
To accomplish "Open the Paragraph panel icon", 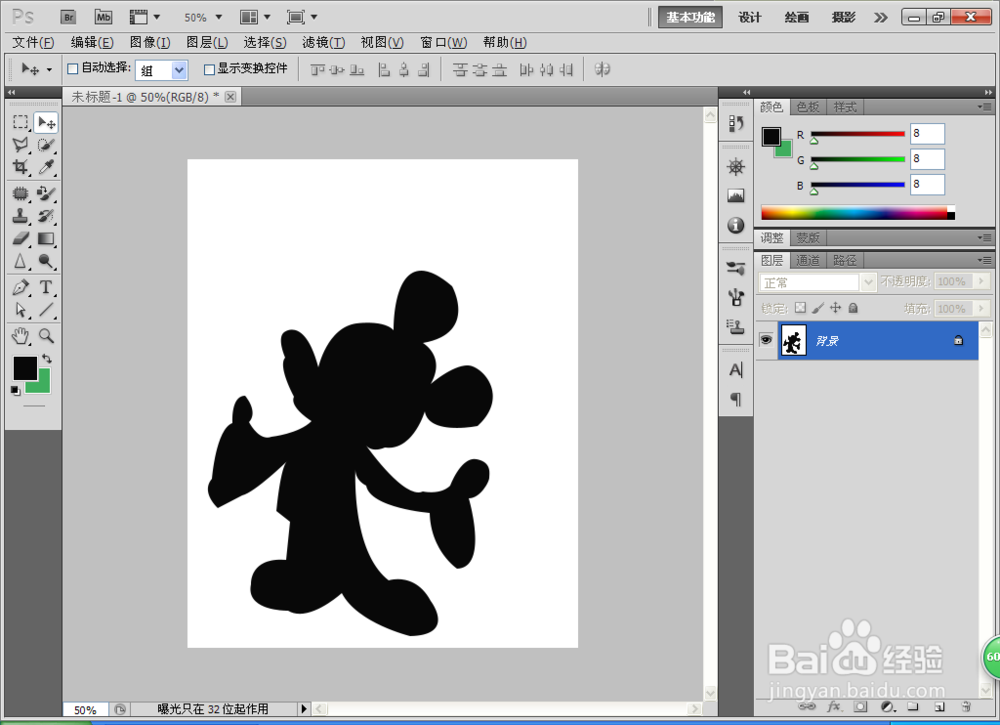I will tap(736, 399).
